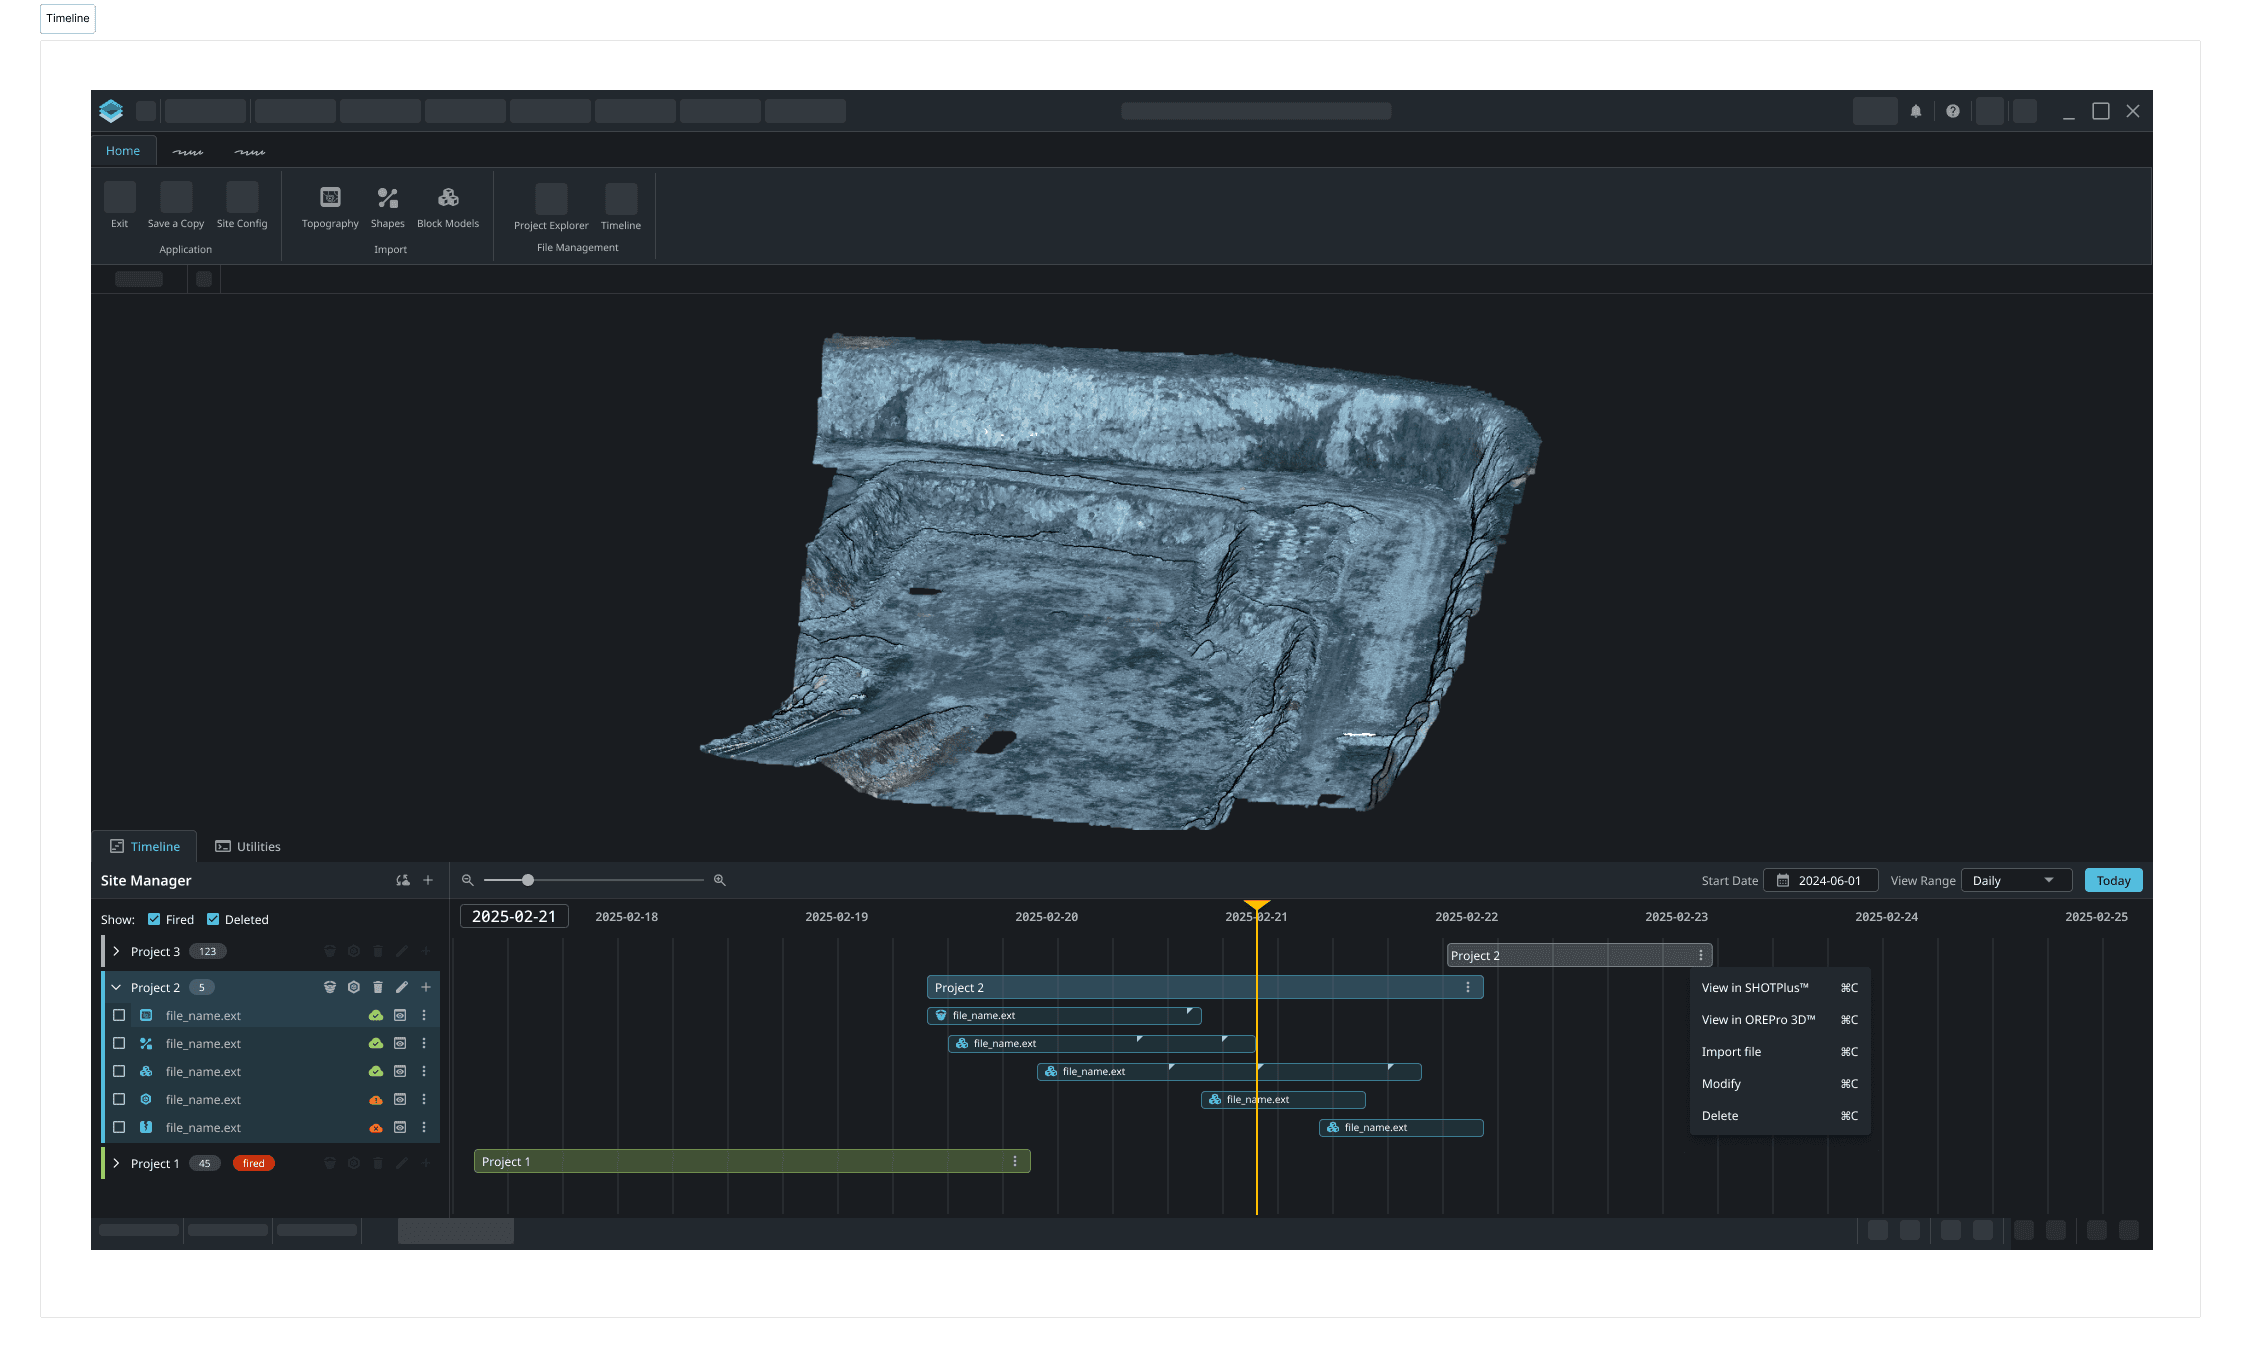This screenshot has height=1358, width=2241.
Task: Select Import file in context menu
Action: [1731, 1051]
